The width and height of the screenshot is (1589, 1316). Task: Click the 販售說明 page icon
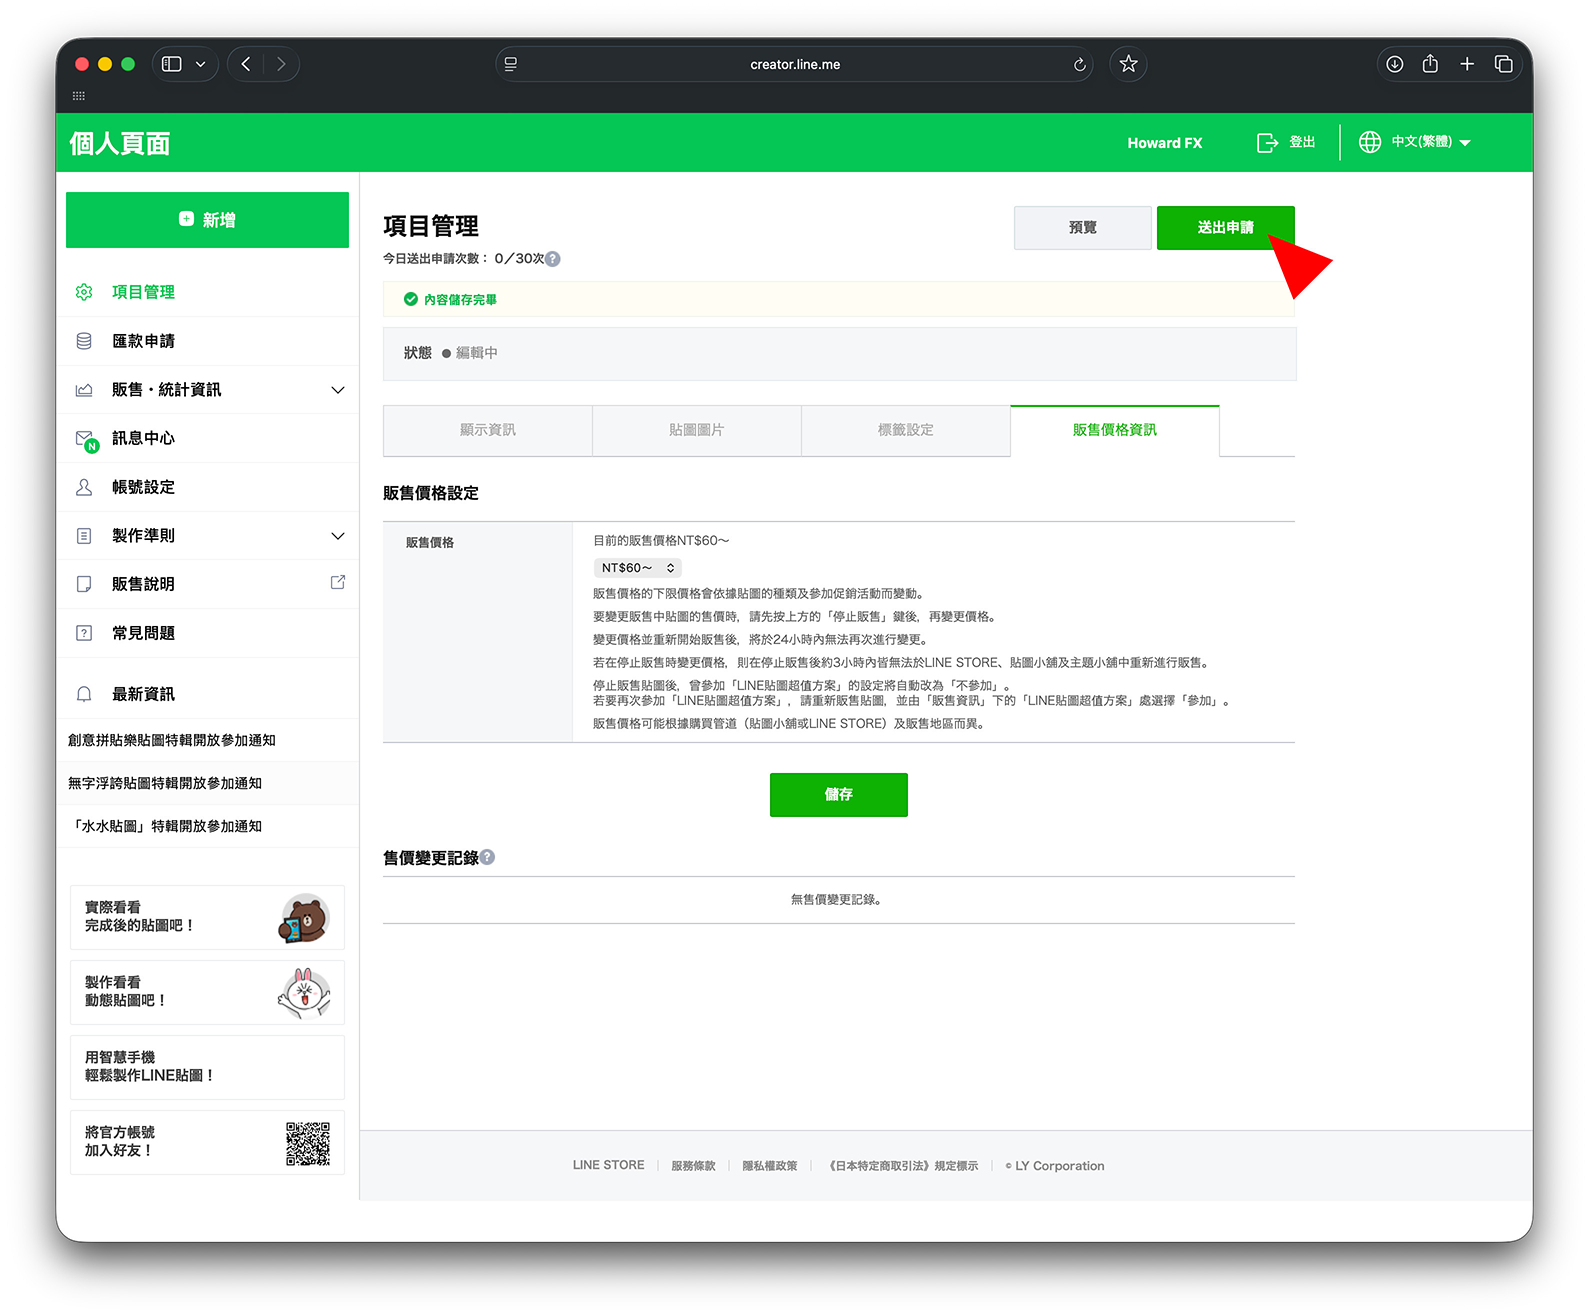click(84, 584)
